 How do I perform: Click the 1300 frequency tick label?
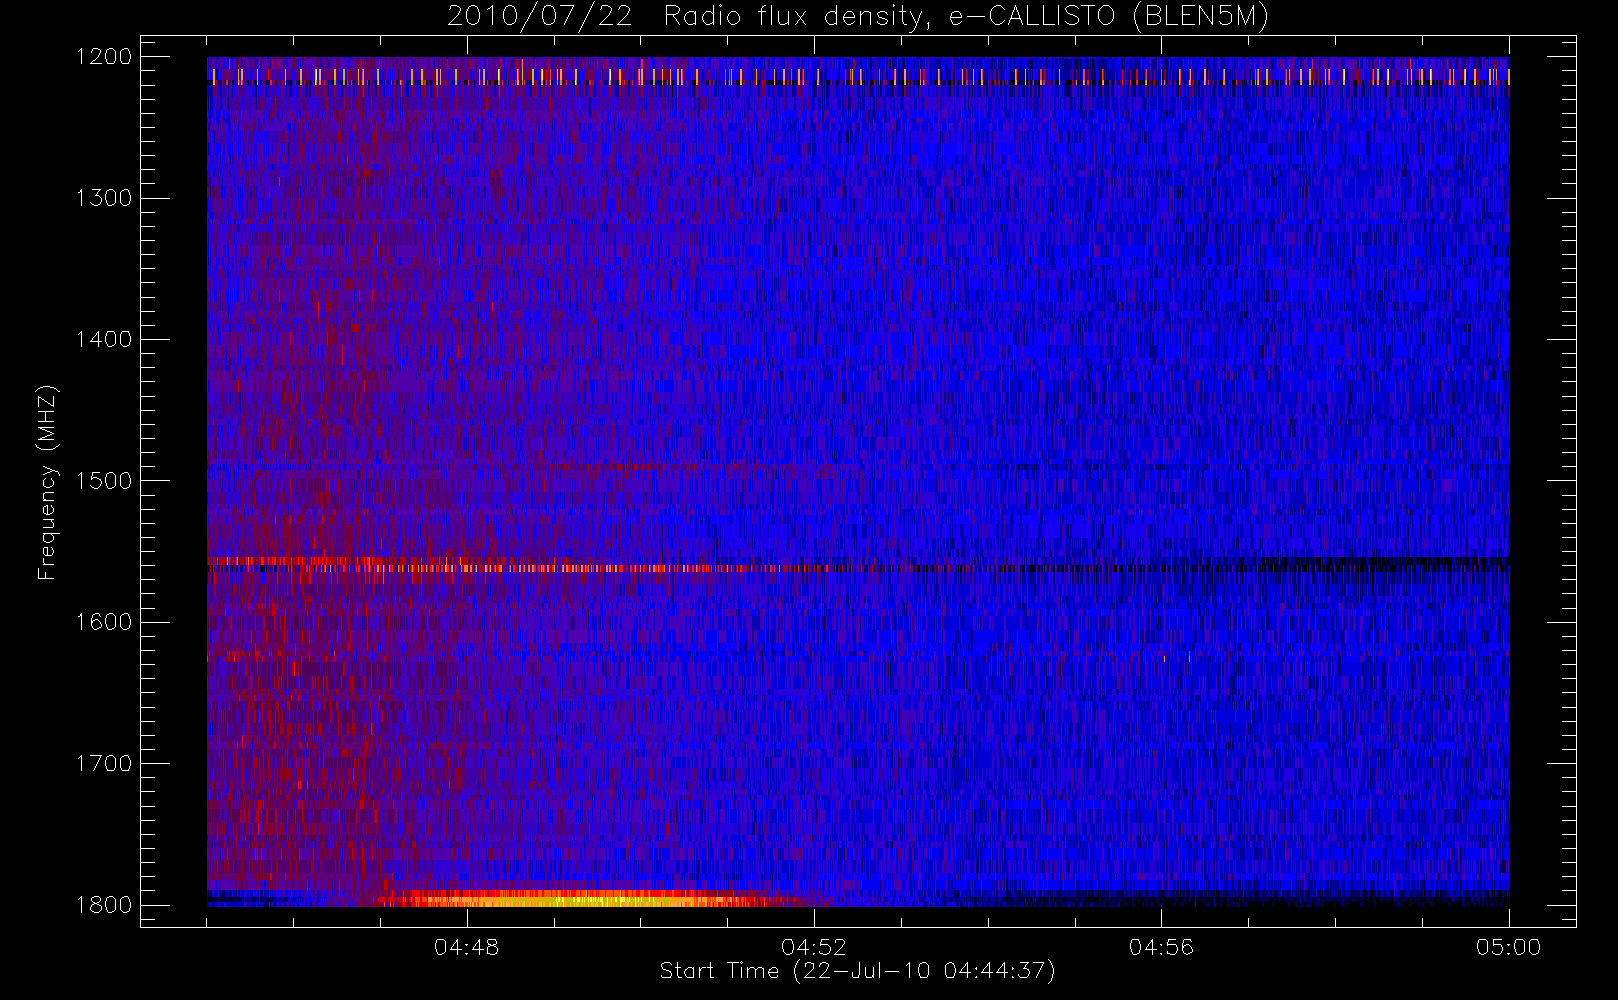click(x=104, y=198)
